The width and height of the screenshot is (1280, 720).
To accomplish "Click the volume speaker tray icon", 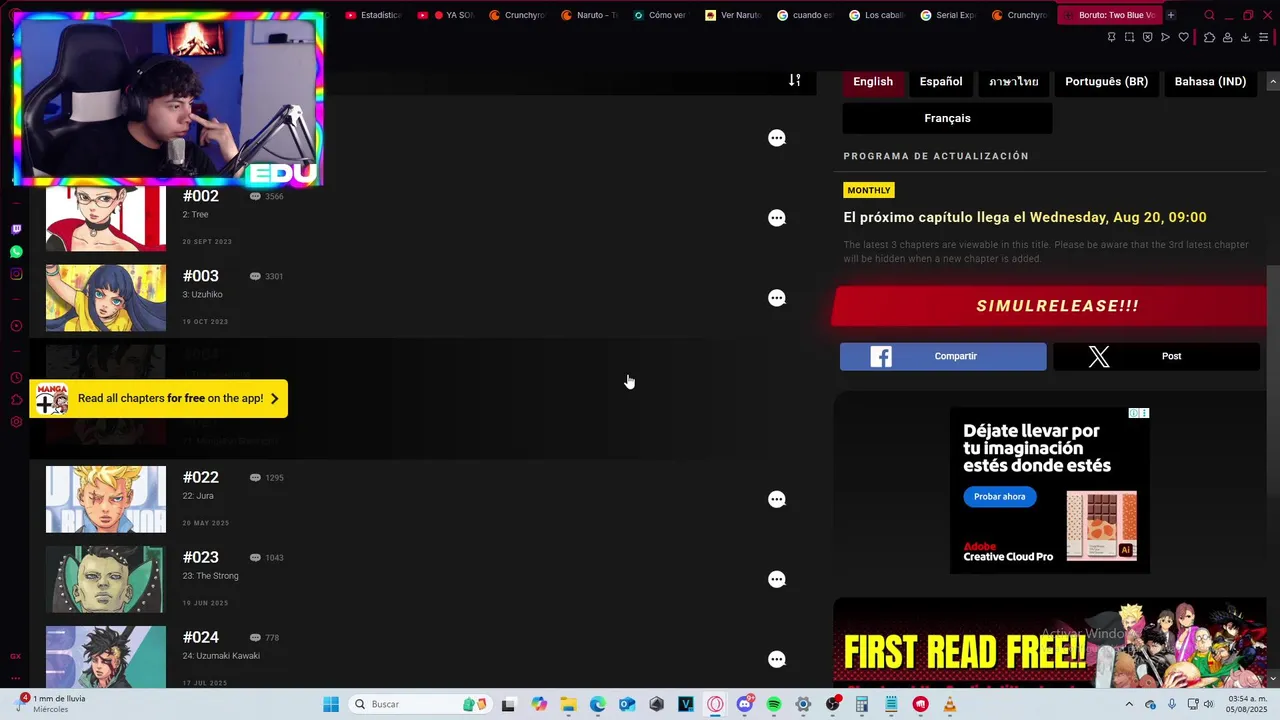I will [x=1208, y=704].
